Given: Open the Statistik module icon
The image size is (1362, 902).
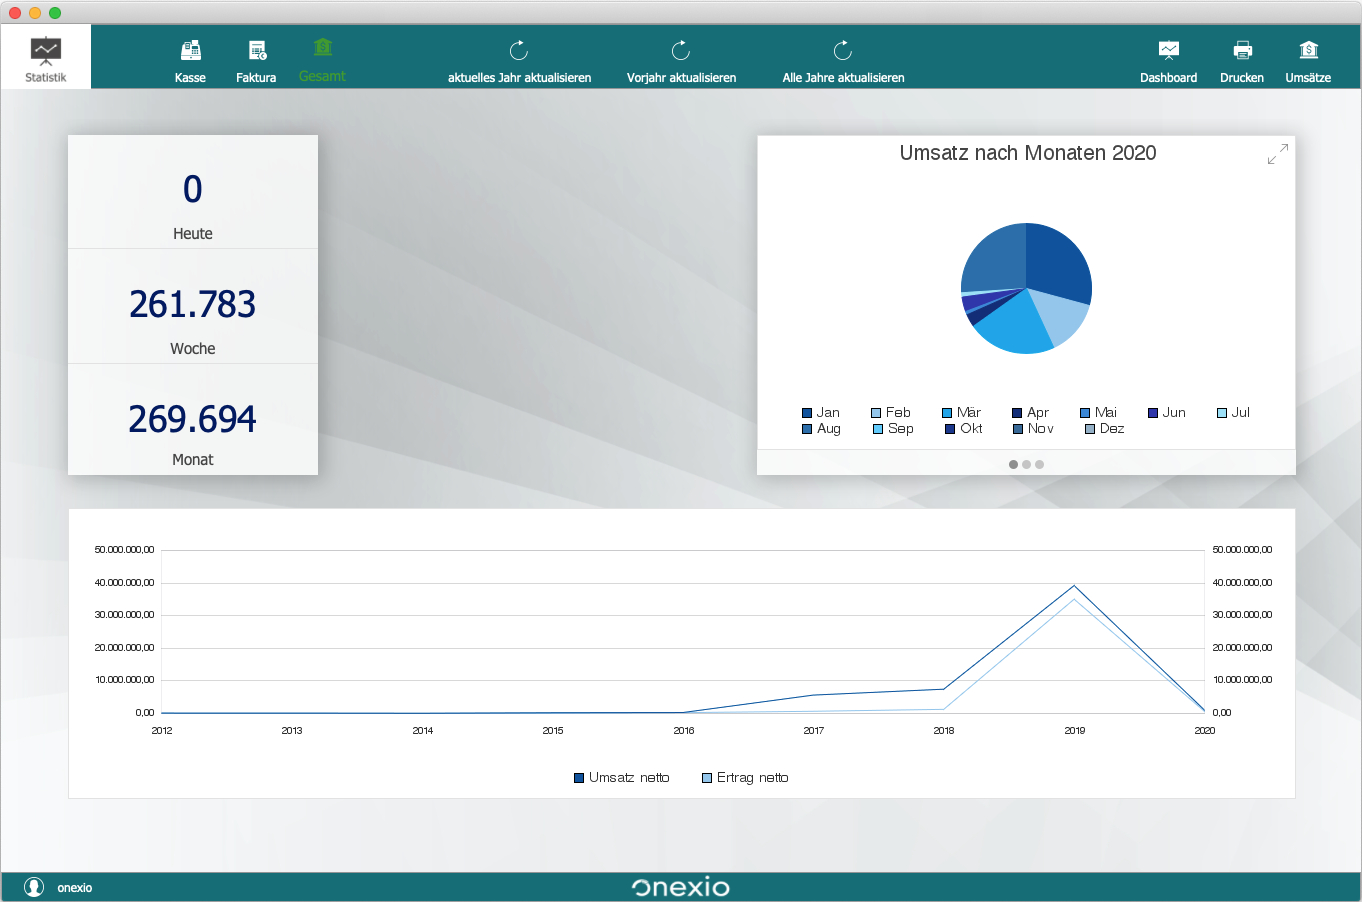Looking at the screenshot, I should pos(46,58).
